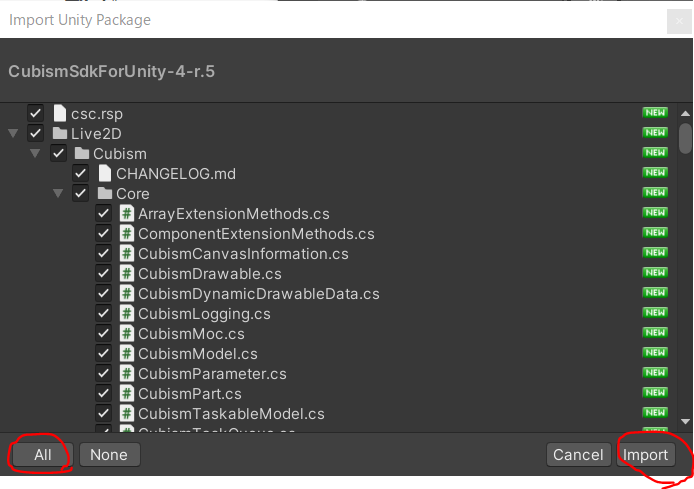Viewport: 694px width, 489px height.
Task: Collapse the Cubism folder arrow
Action: (35, 153)
